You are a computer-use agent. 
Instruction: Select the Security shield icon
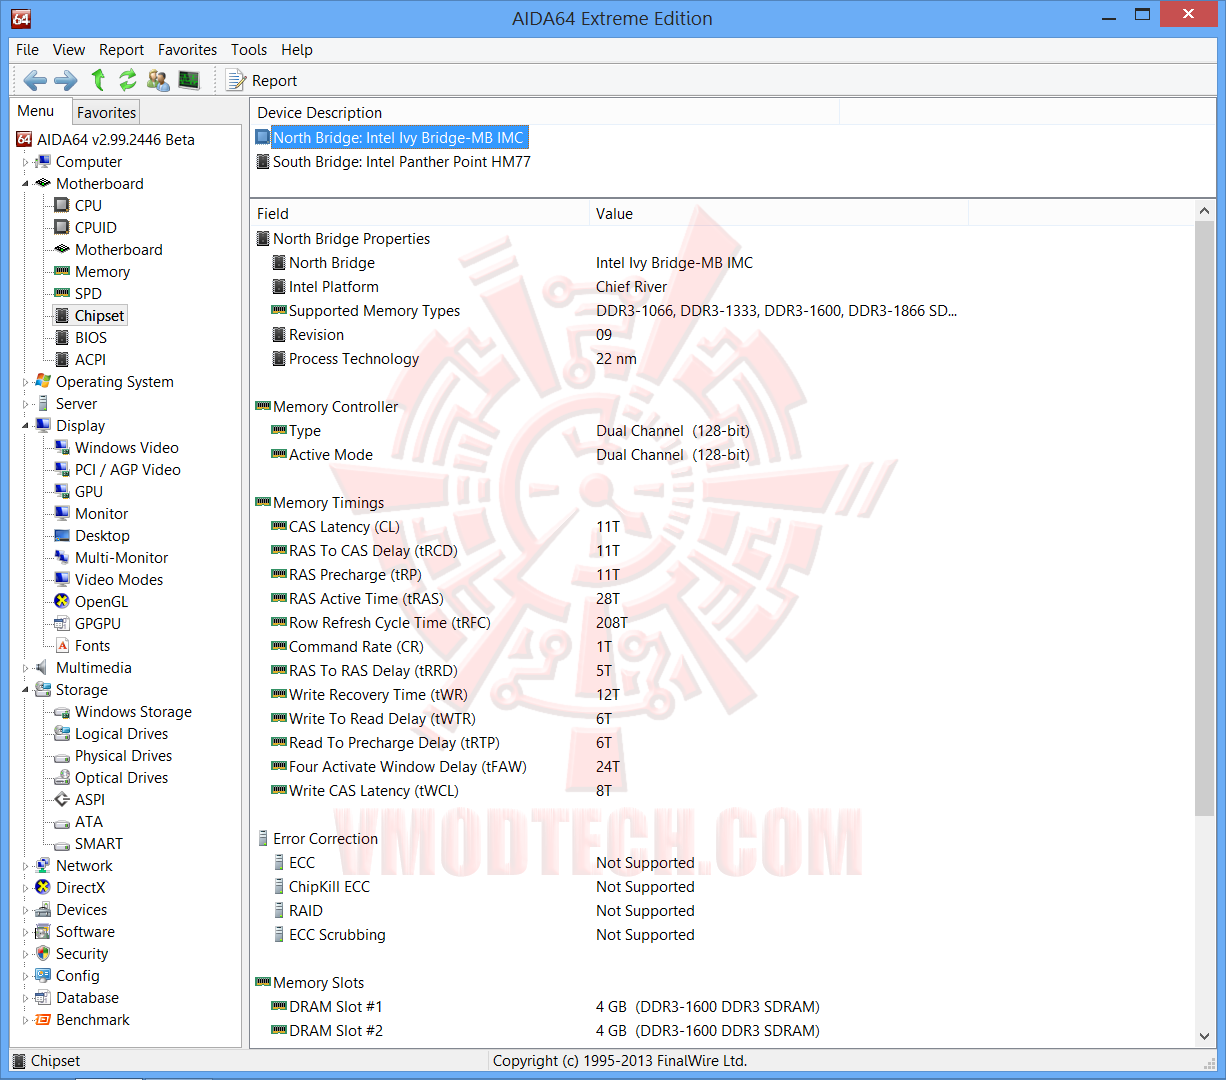[x=43, y=953]
